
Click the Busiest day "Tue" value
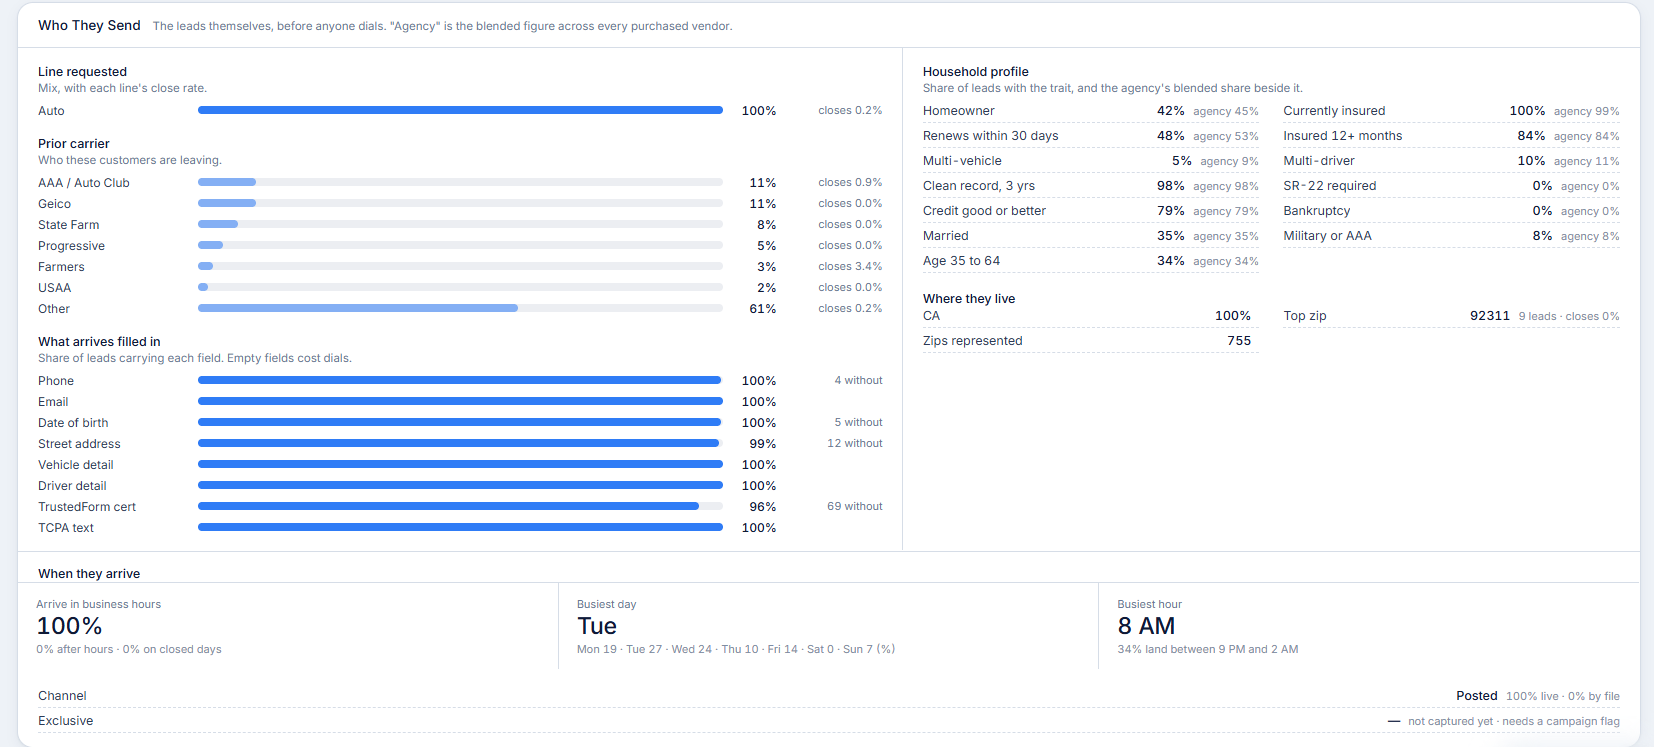tap(597, 626)
